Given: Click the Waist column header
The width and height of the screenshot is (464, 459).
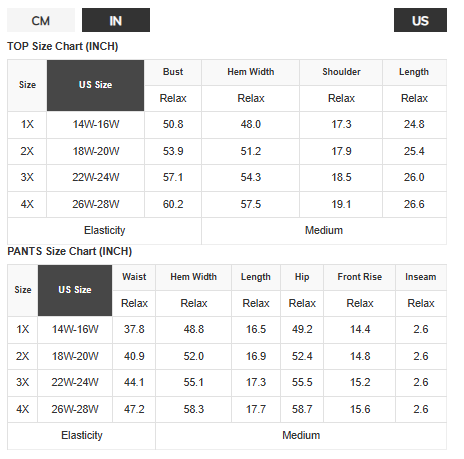Looking at the screenshot, I should coord(134,277).
